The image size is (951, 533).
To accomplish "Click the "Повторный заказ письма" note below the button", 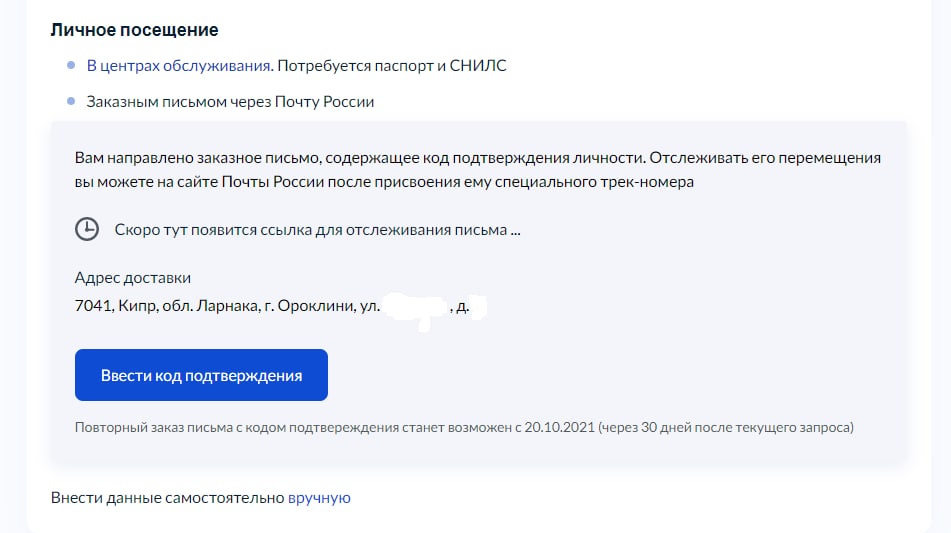I will [464, 428].
